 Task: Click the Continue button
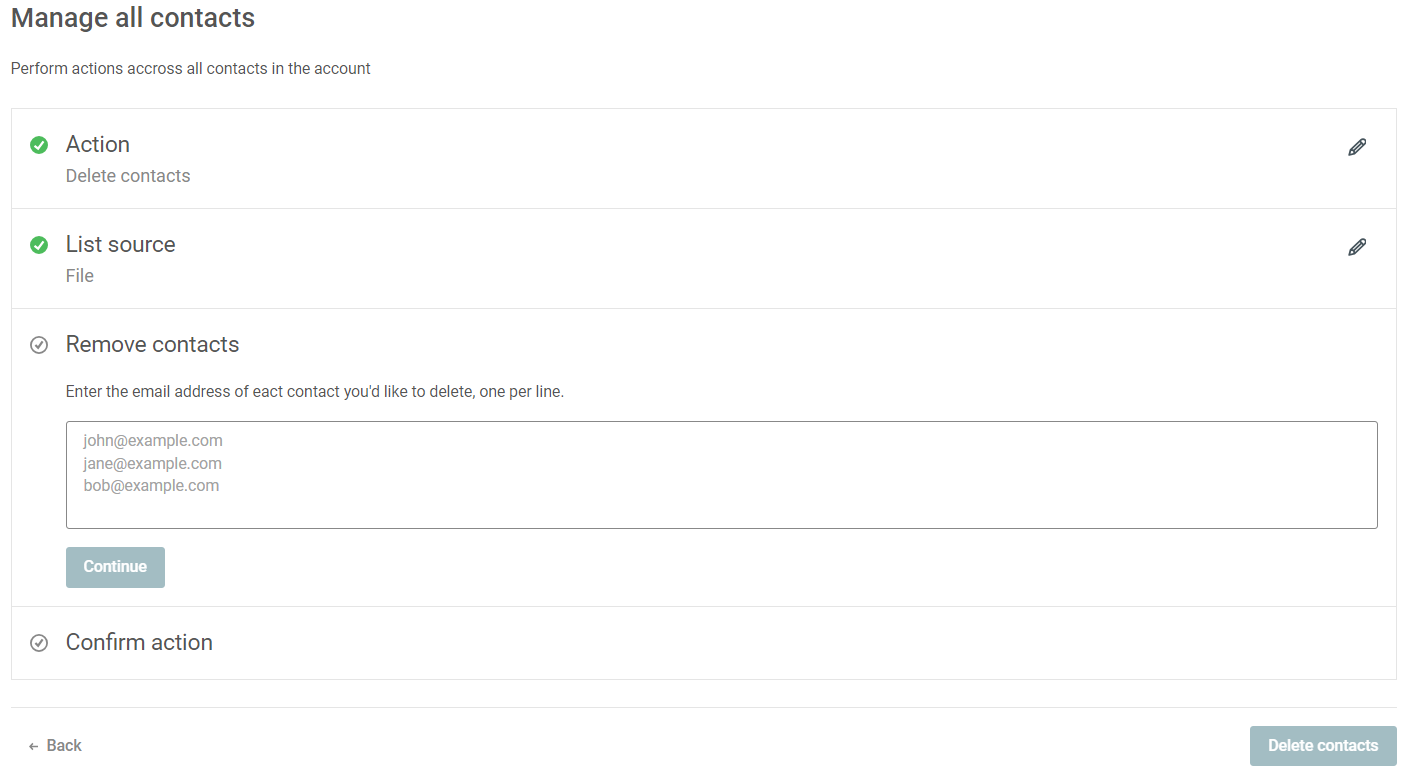click(115, 567)
